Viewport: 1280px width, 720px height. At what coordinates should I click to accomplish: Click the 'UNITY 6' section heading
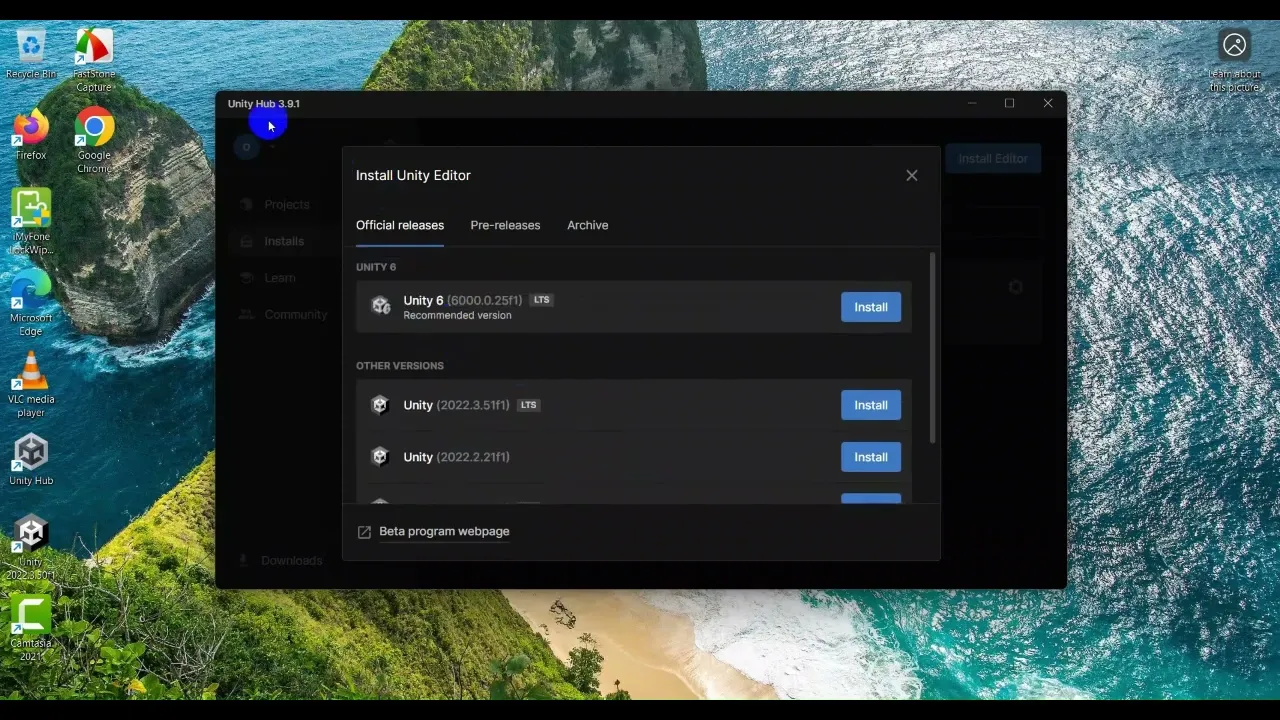coord(376,267)
